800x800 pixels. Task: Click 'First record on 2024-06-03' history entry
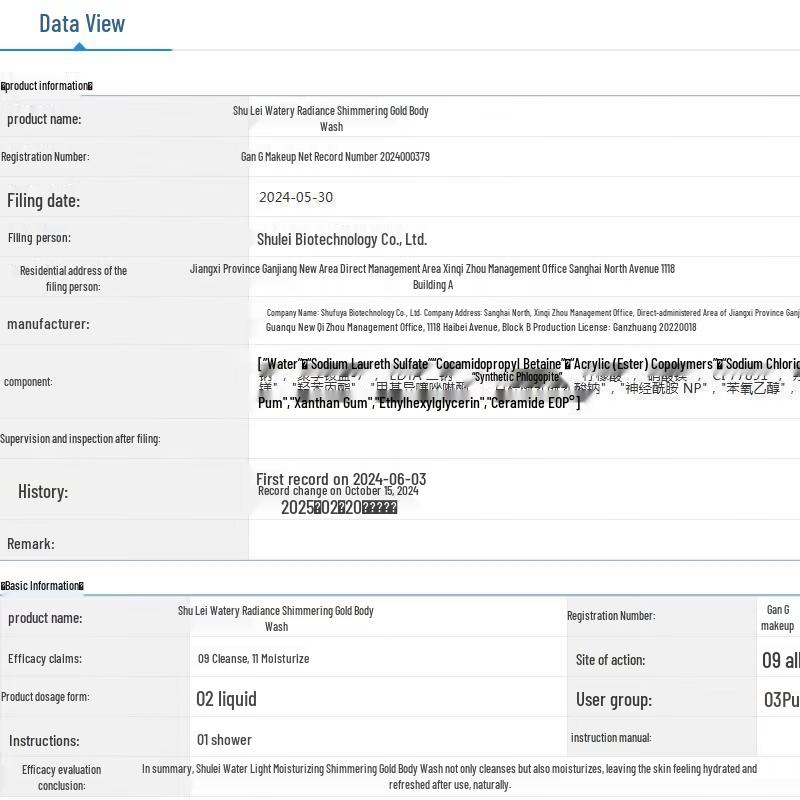tap(341, 479)
